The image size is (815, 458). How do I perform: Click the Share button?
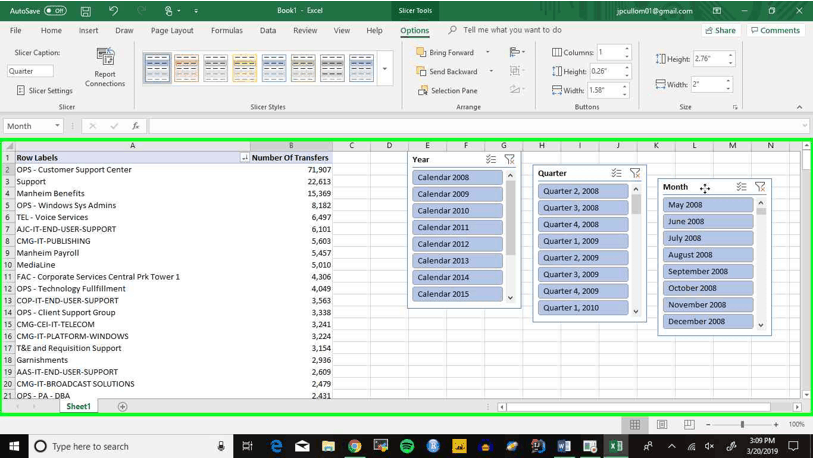pos(720,31)
